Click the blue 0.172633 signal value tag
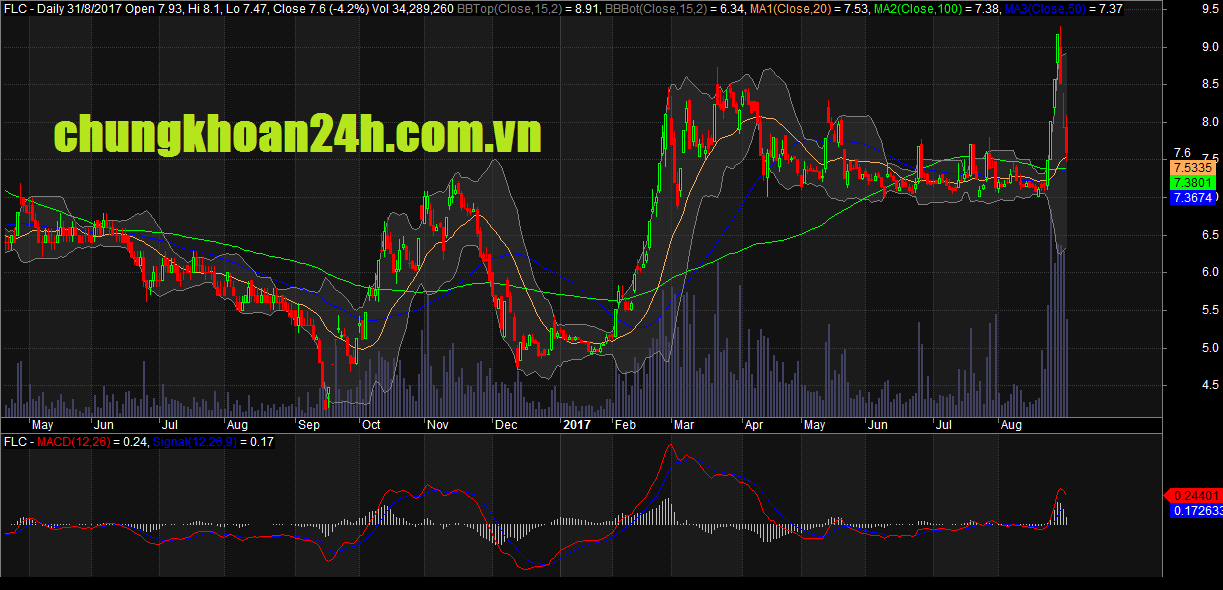Viewport: 1223px width, 590px height. (1194, 511)
